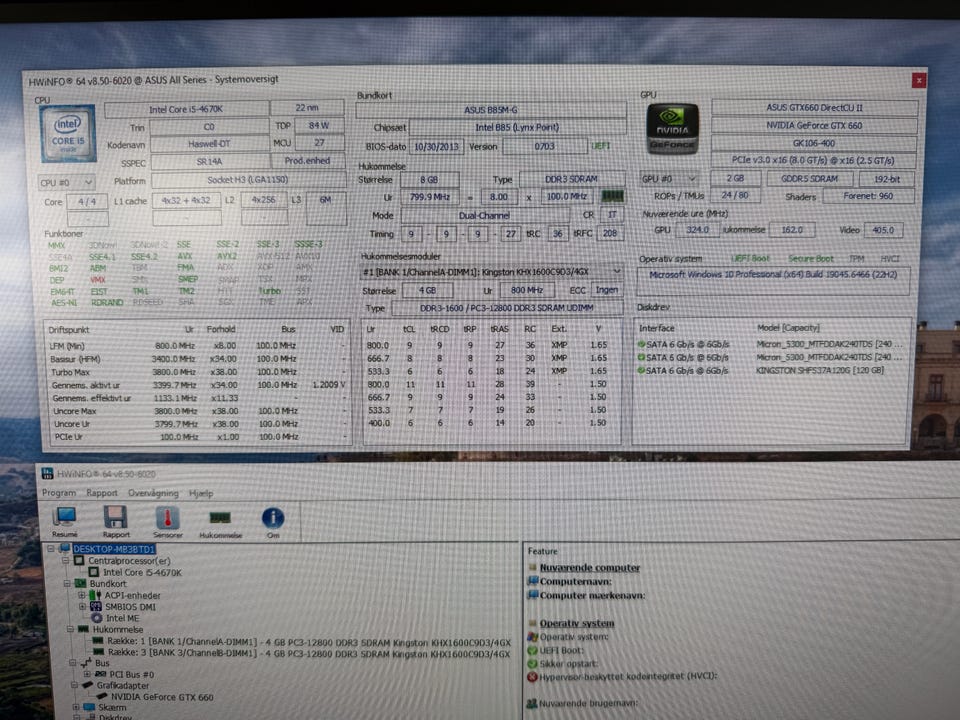960x720 pixels.
Task: Expand the PCI Bus #0 node
Action: click(x=87, y=674)
